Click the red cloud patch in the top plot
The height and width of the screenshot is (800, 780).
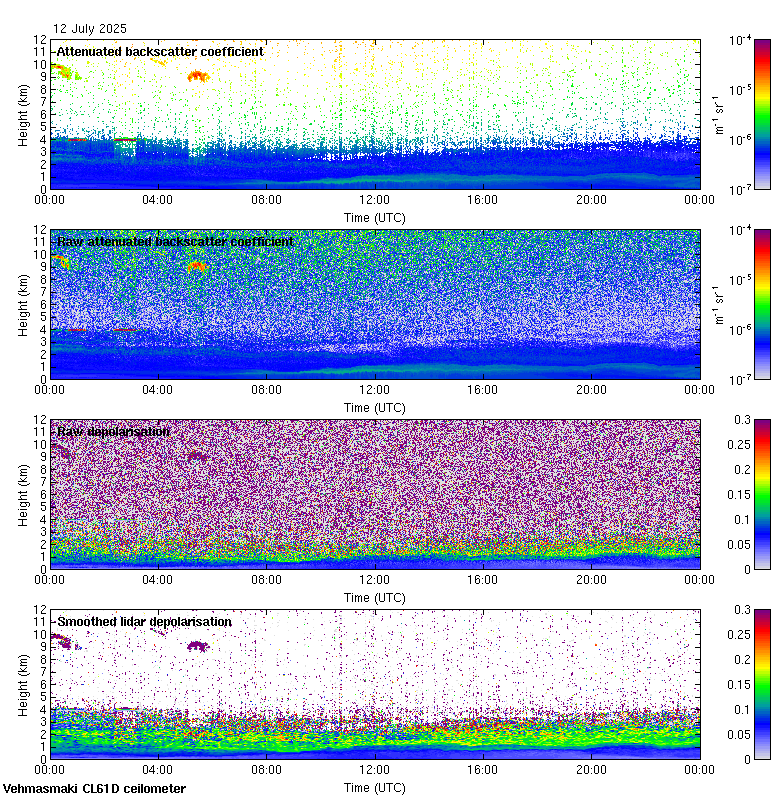point(197,76)
